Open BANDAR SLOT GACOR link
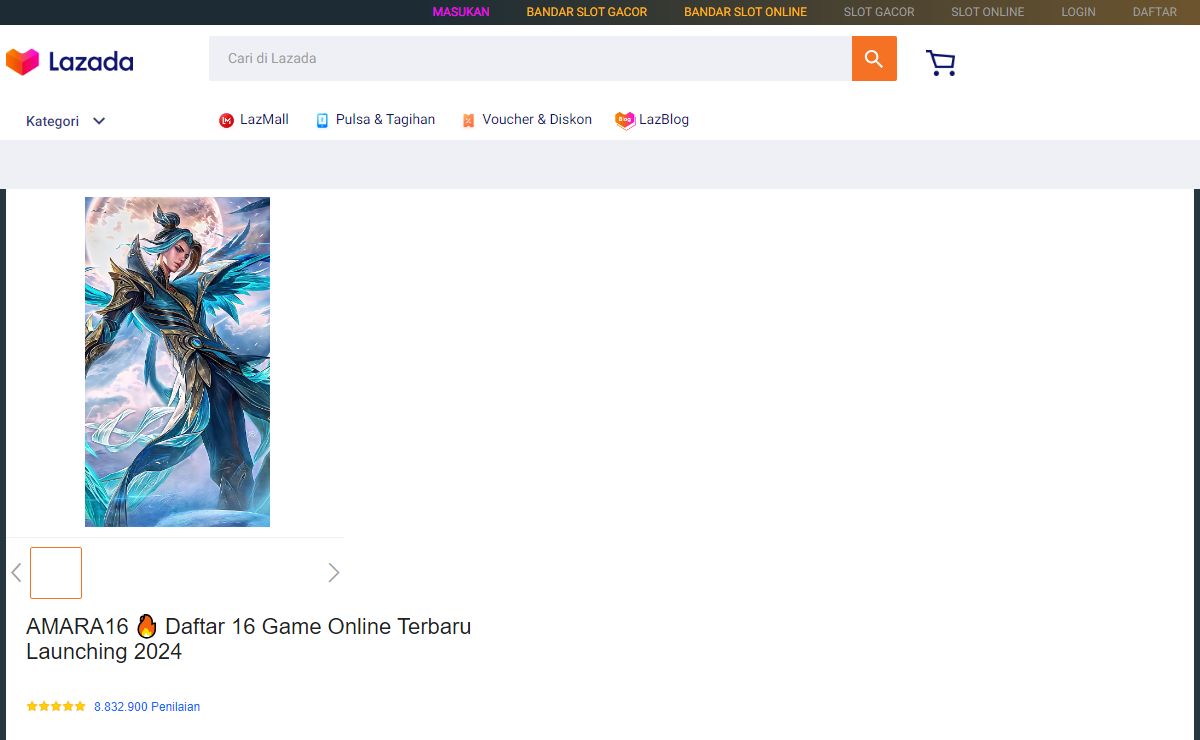This screenshot has width=1200, height=740. click(x=587, y=12)
